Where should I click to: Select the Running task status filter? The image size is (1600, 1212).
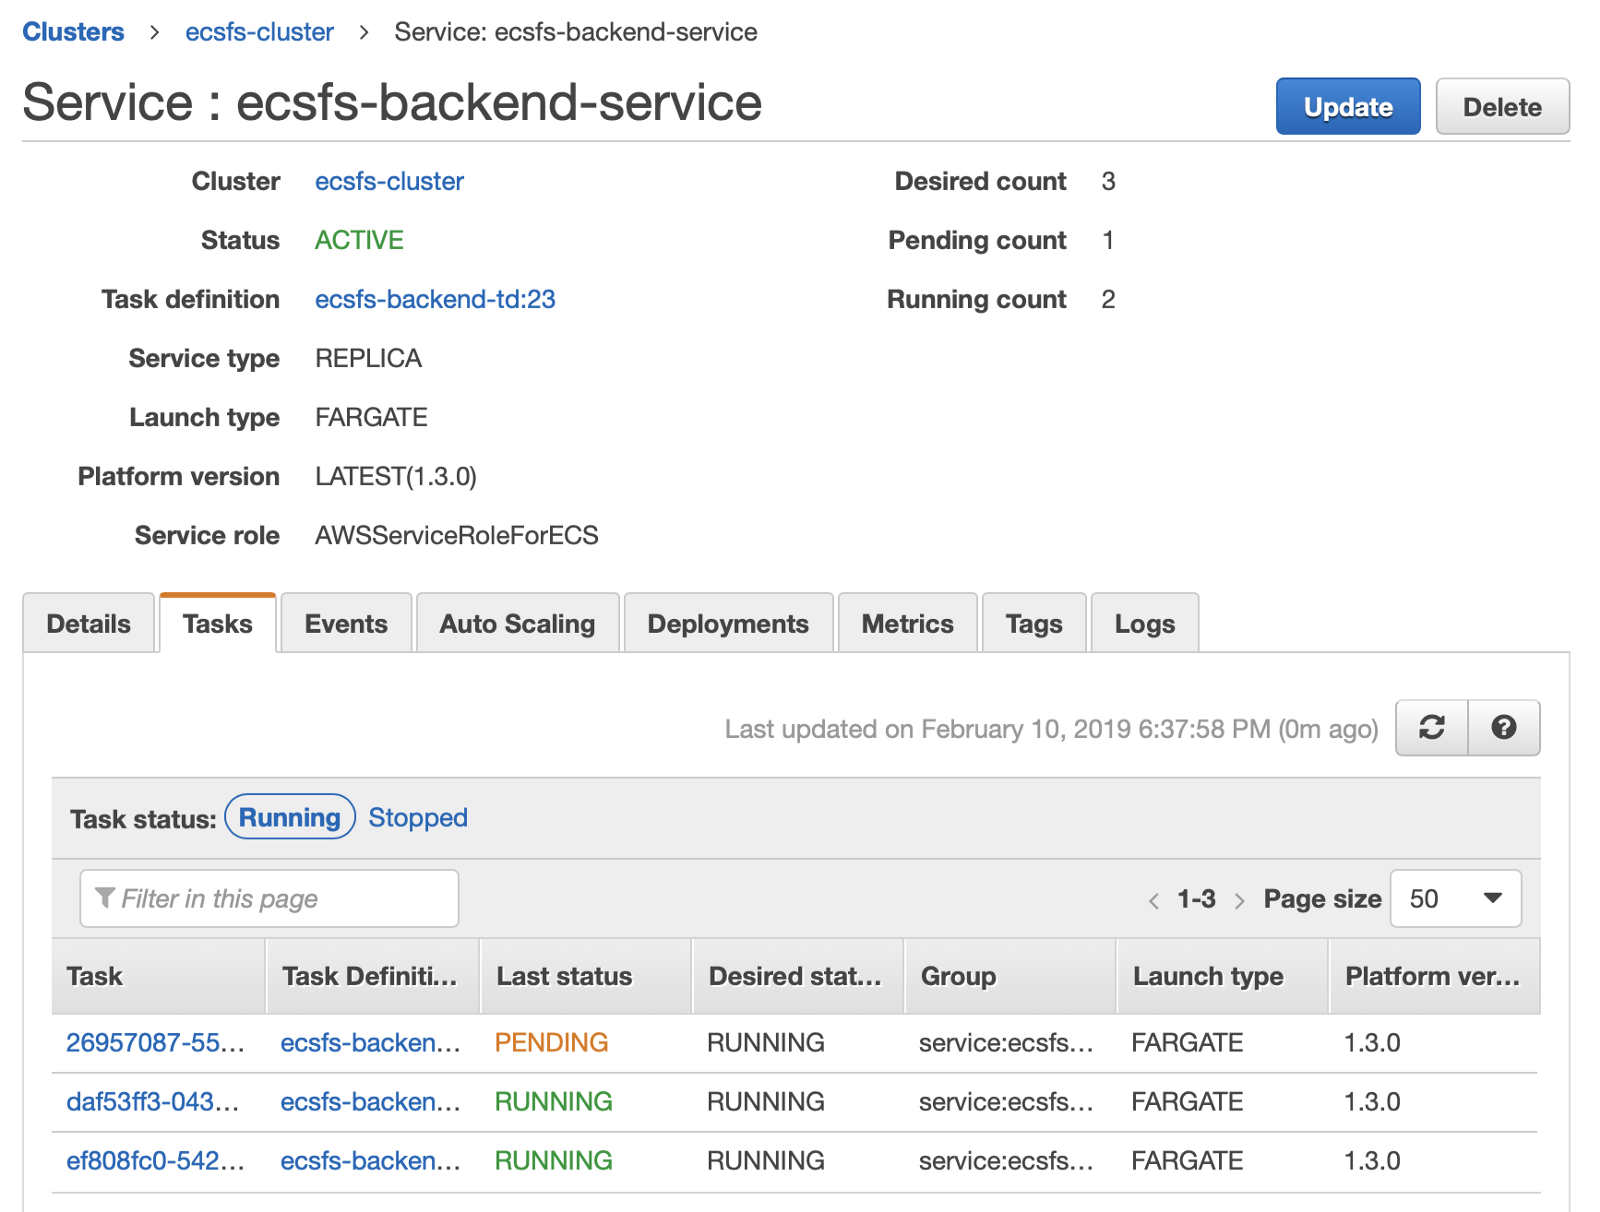290,817
